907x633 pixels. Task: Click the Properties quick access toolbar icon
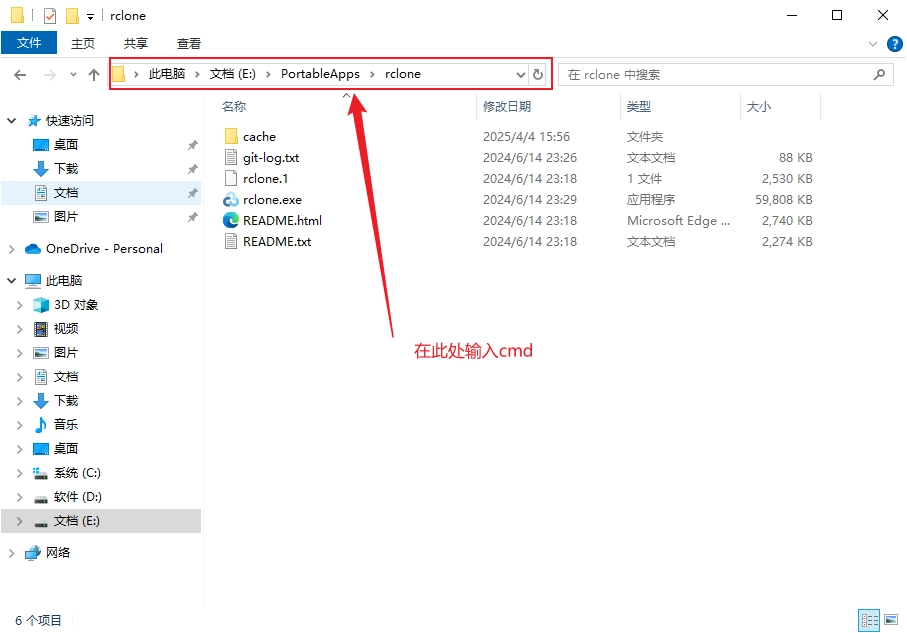coord(50,16)
